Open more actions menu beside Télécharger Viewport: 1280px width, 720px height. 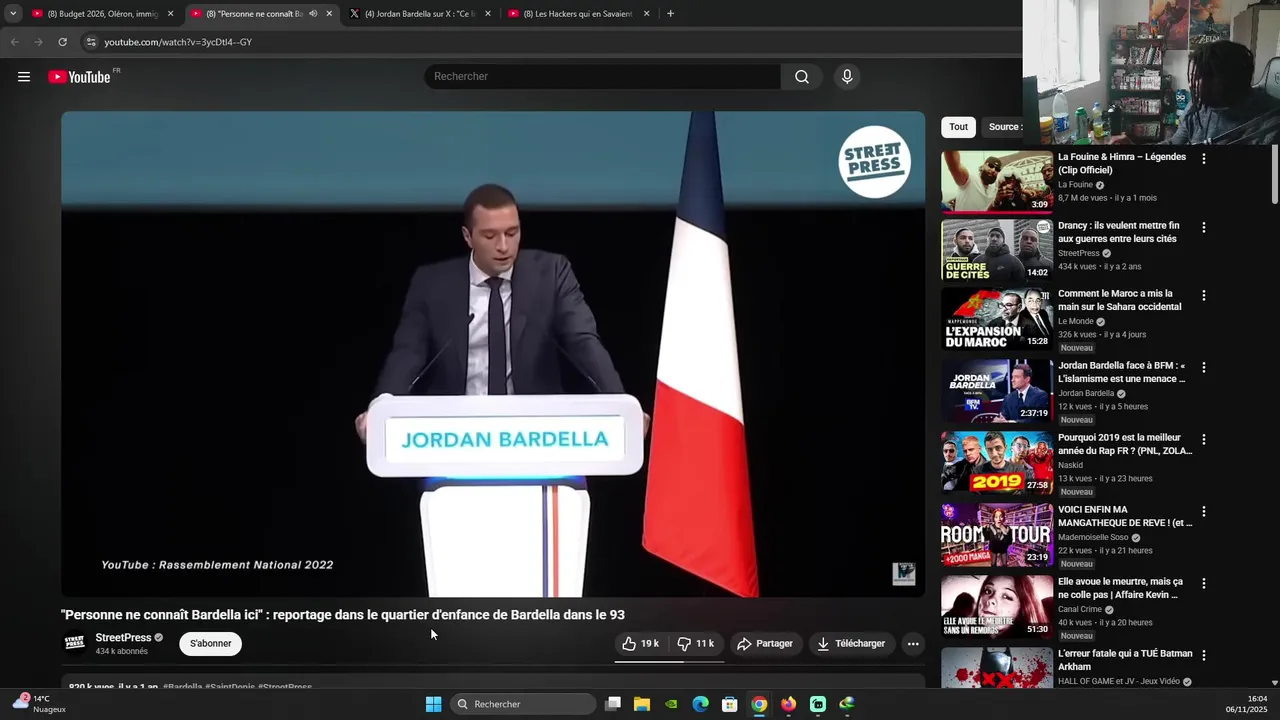(913, 643)
